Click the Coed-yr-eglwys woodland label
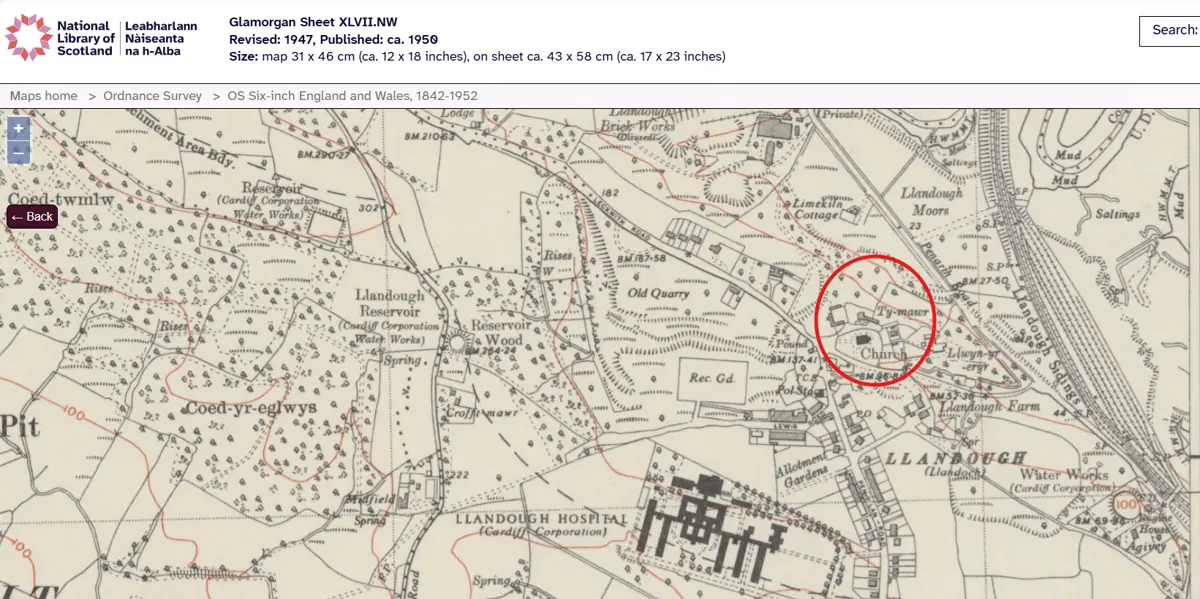1200x599 pixels. (x=250, y=408)
